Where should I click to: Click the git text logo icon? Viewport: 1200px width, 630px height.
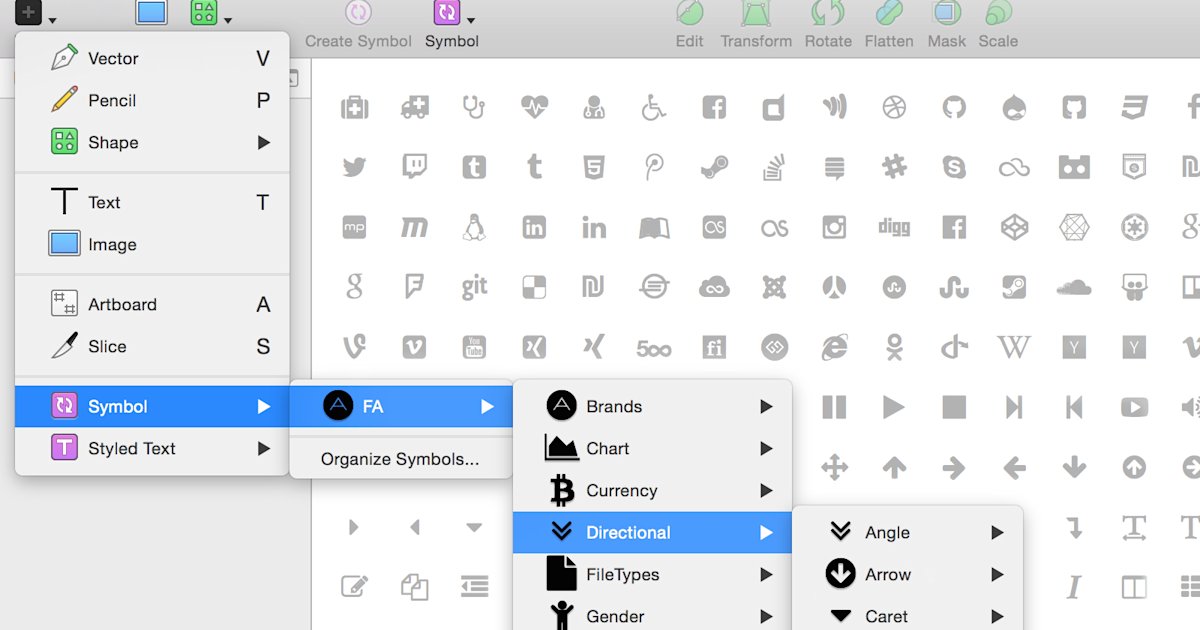(474, 287)
